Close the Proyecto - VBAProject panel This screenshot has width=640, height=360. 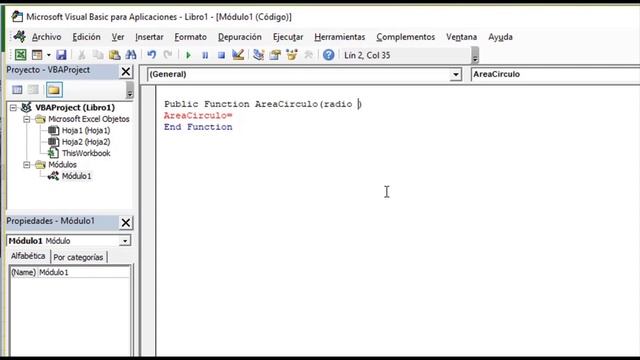pos(126,71)
